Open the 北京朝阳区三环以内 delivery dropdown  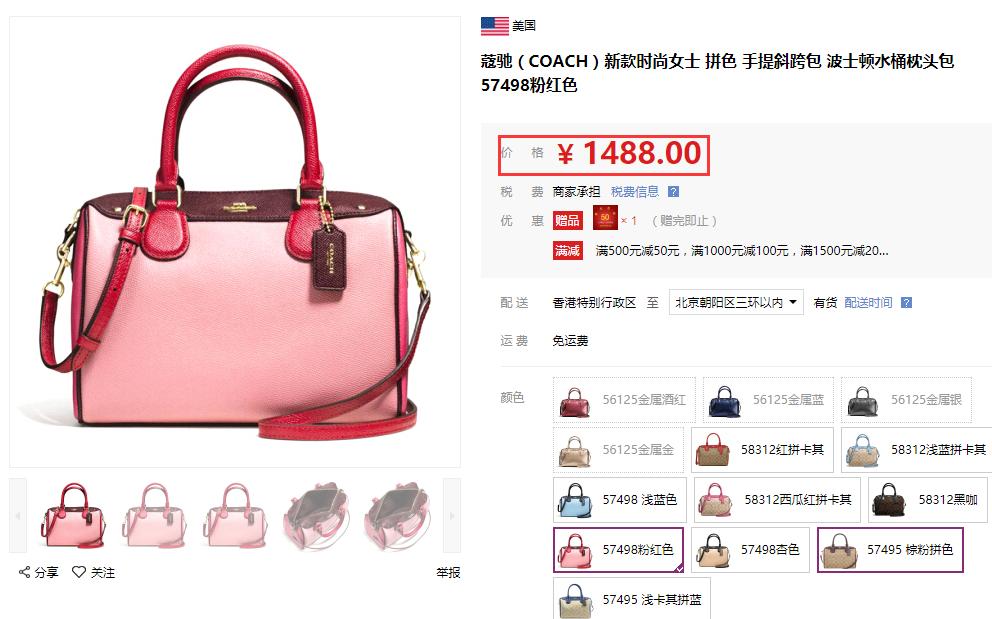point(736,303)
